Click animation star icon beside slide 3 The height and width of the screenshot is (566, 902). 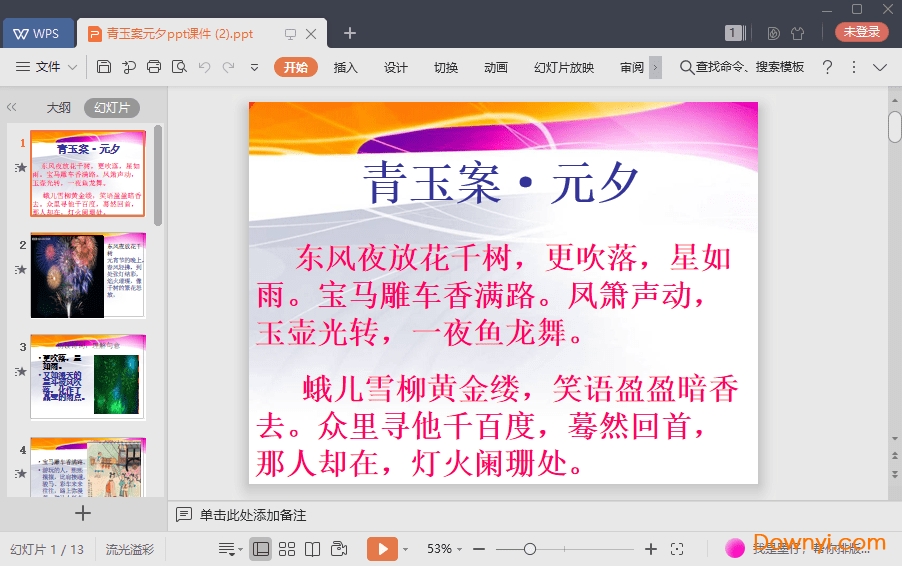pos(21,372)
